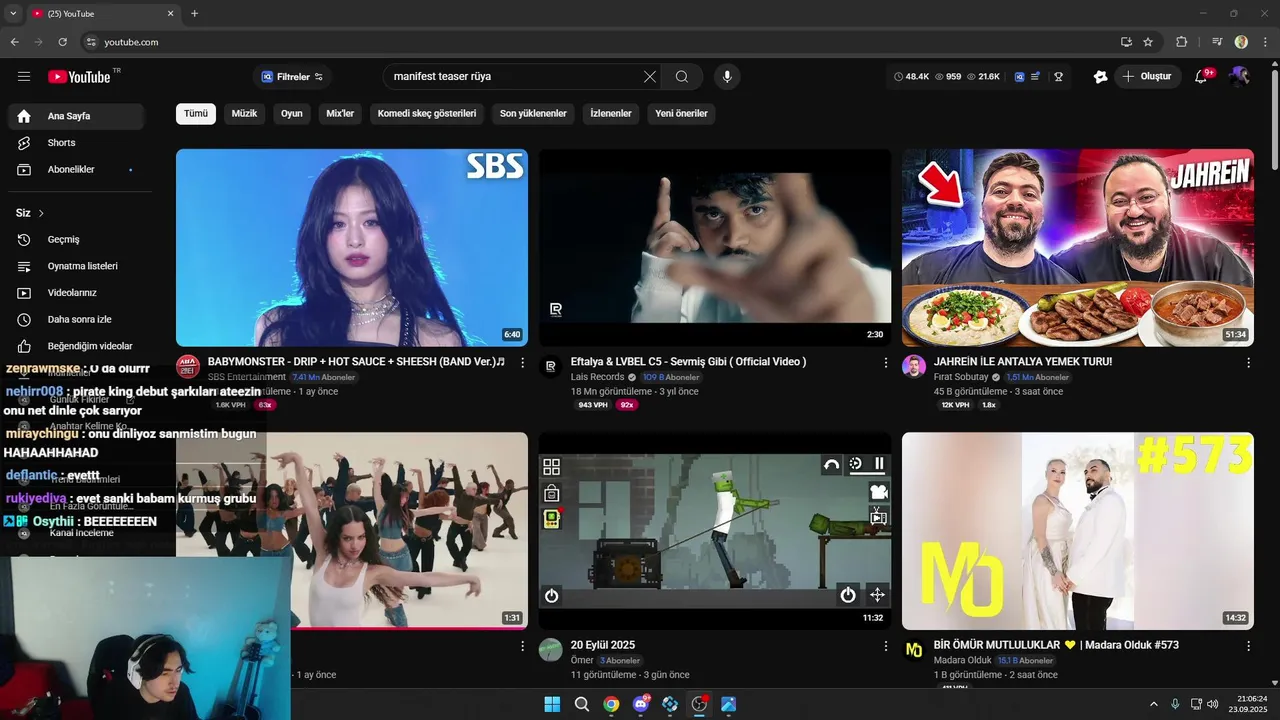The image size is (1280, 720).
Task: Play the Madara Olduk #573 thumbnail
Action: [x=1078, y=531]
